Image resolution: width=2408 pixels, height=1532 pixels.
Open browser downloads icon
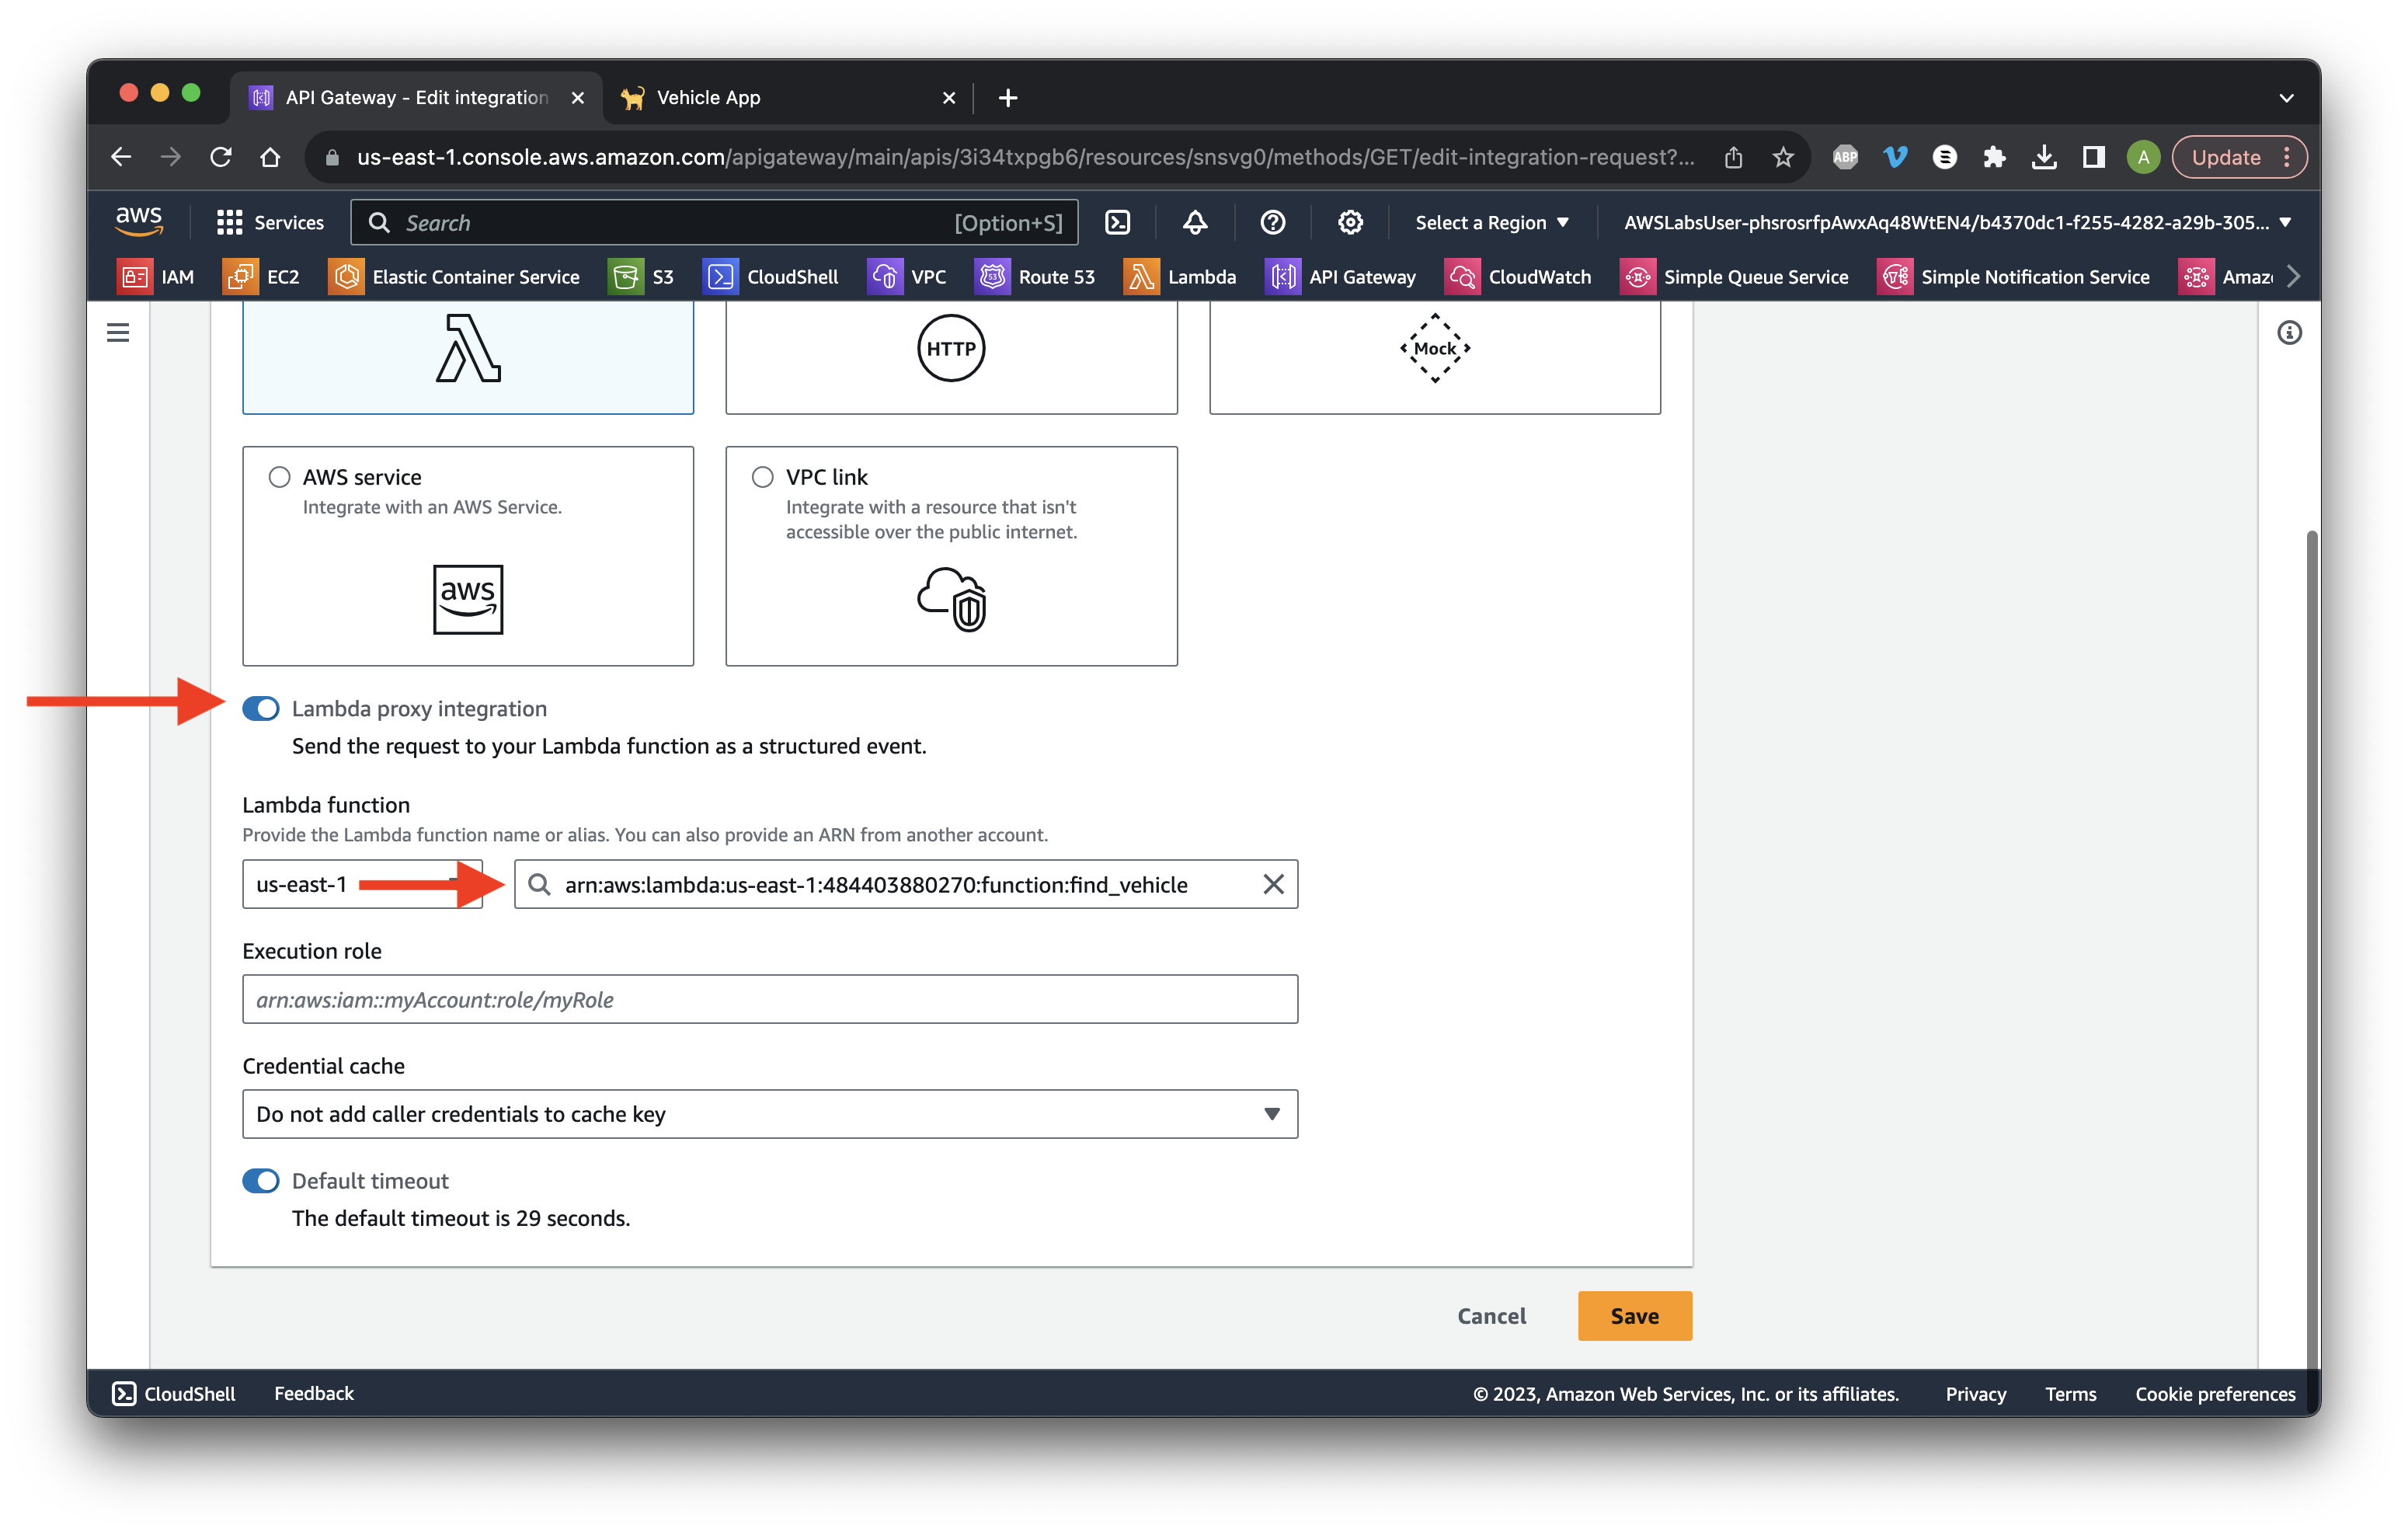pyautogui.click(x=2044, y=157)
